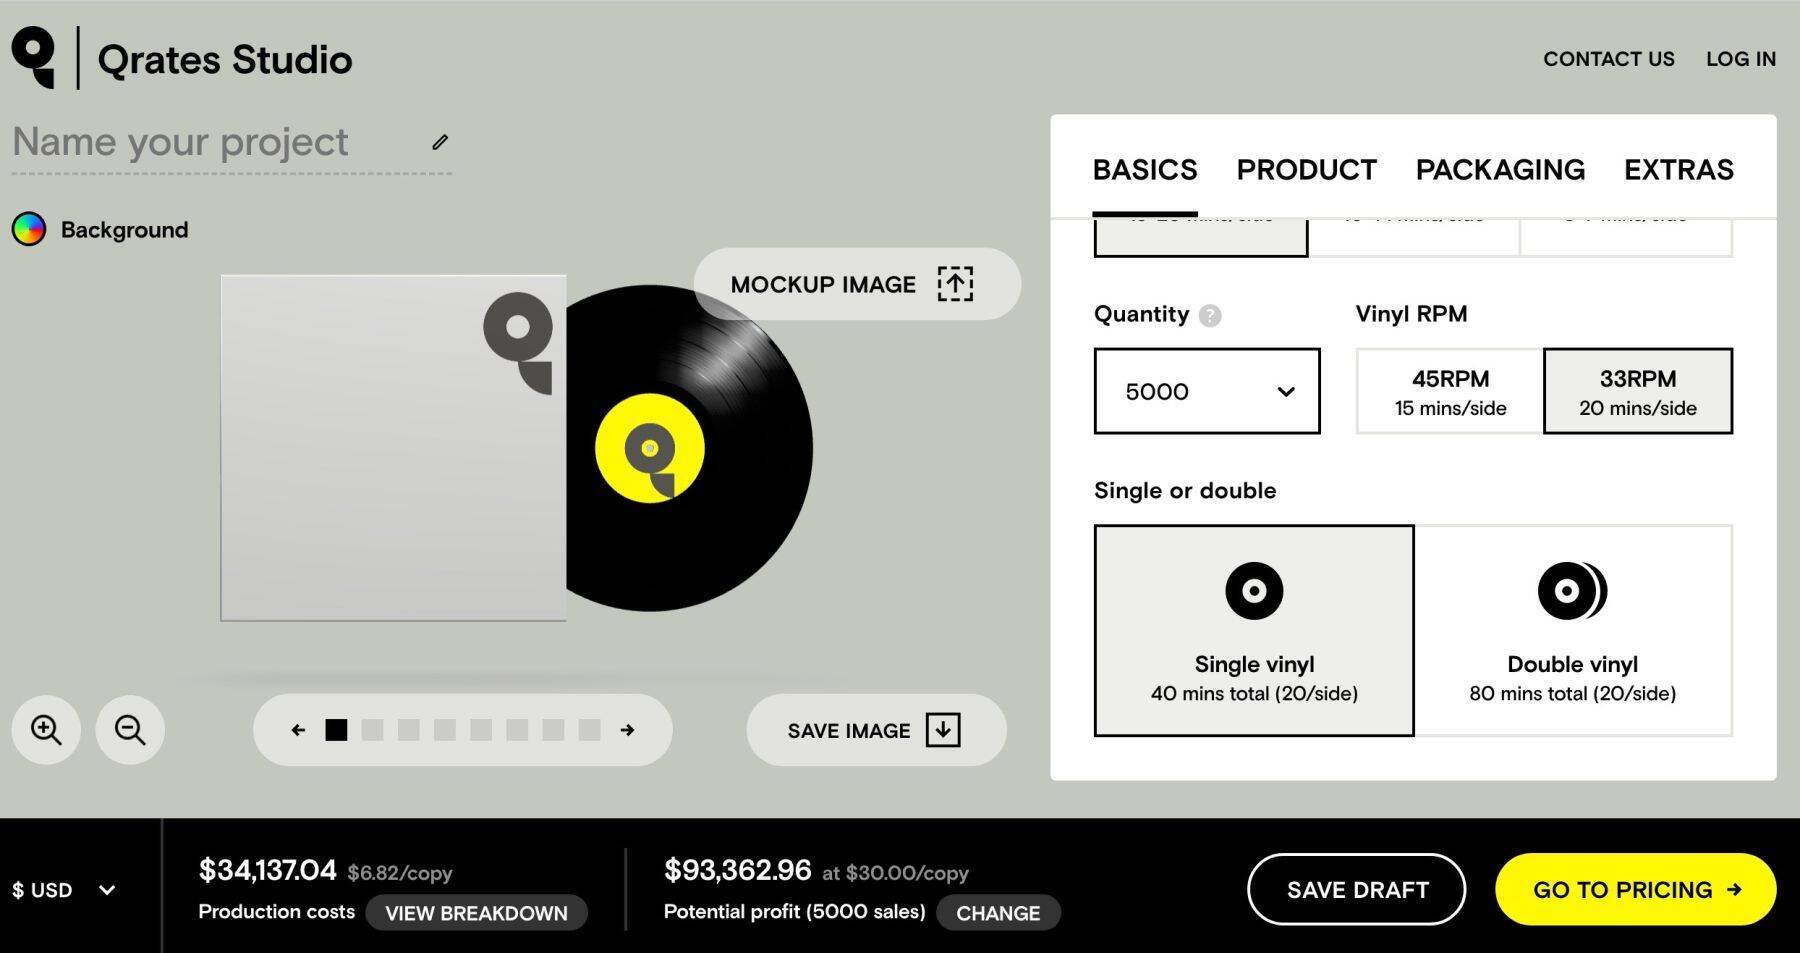Click the Save Image download icon
Viewport: 1800px width, 953px height.
tap(941, 730)
